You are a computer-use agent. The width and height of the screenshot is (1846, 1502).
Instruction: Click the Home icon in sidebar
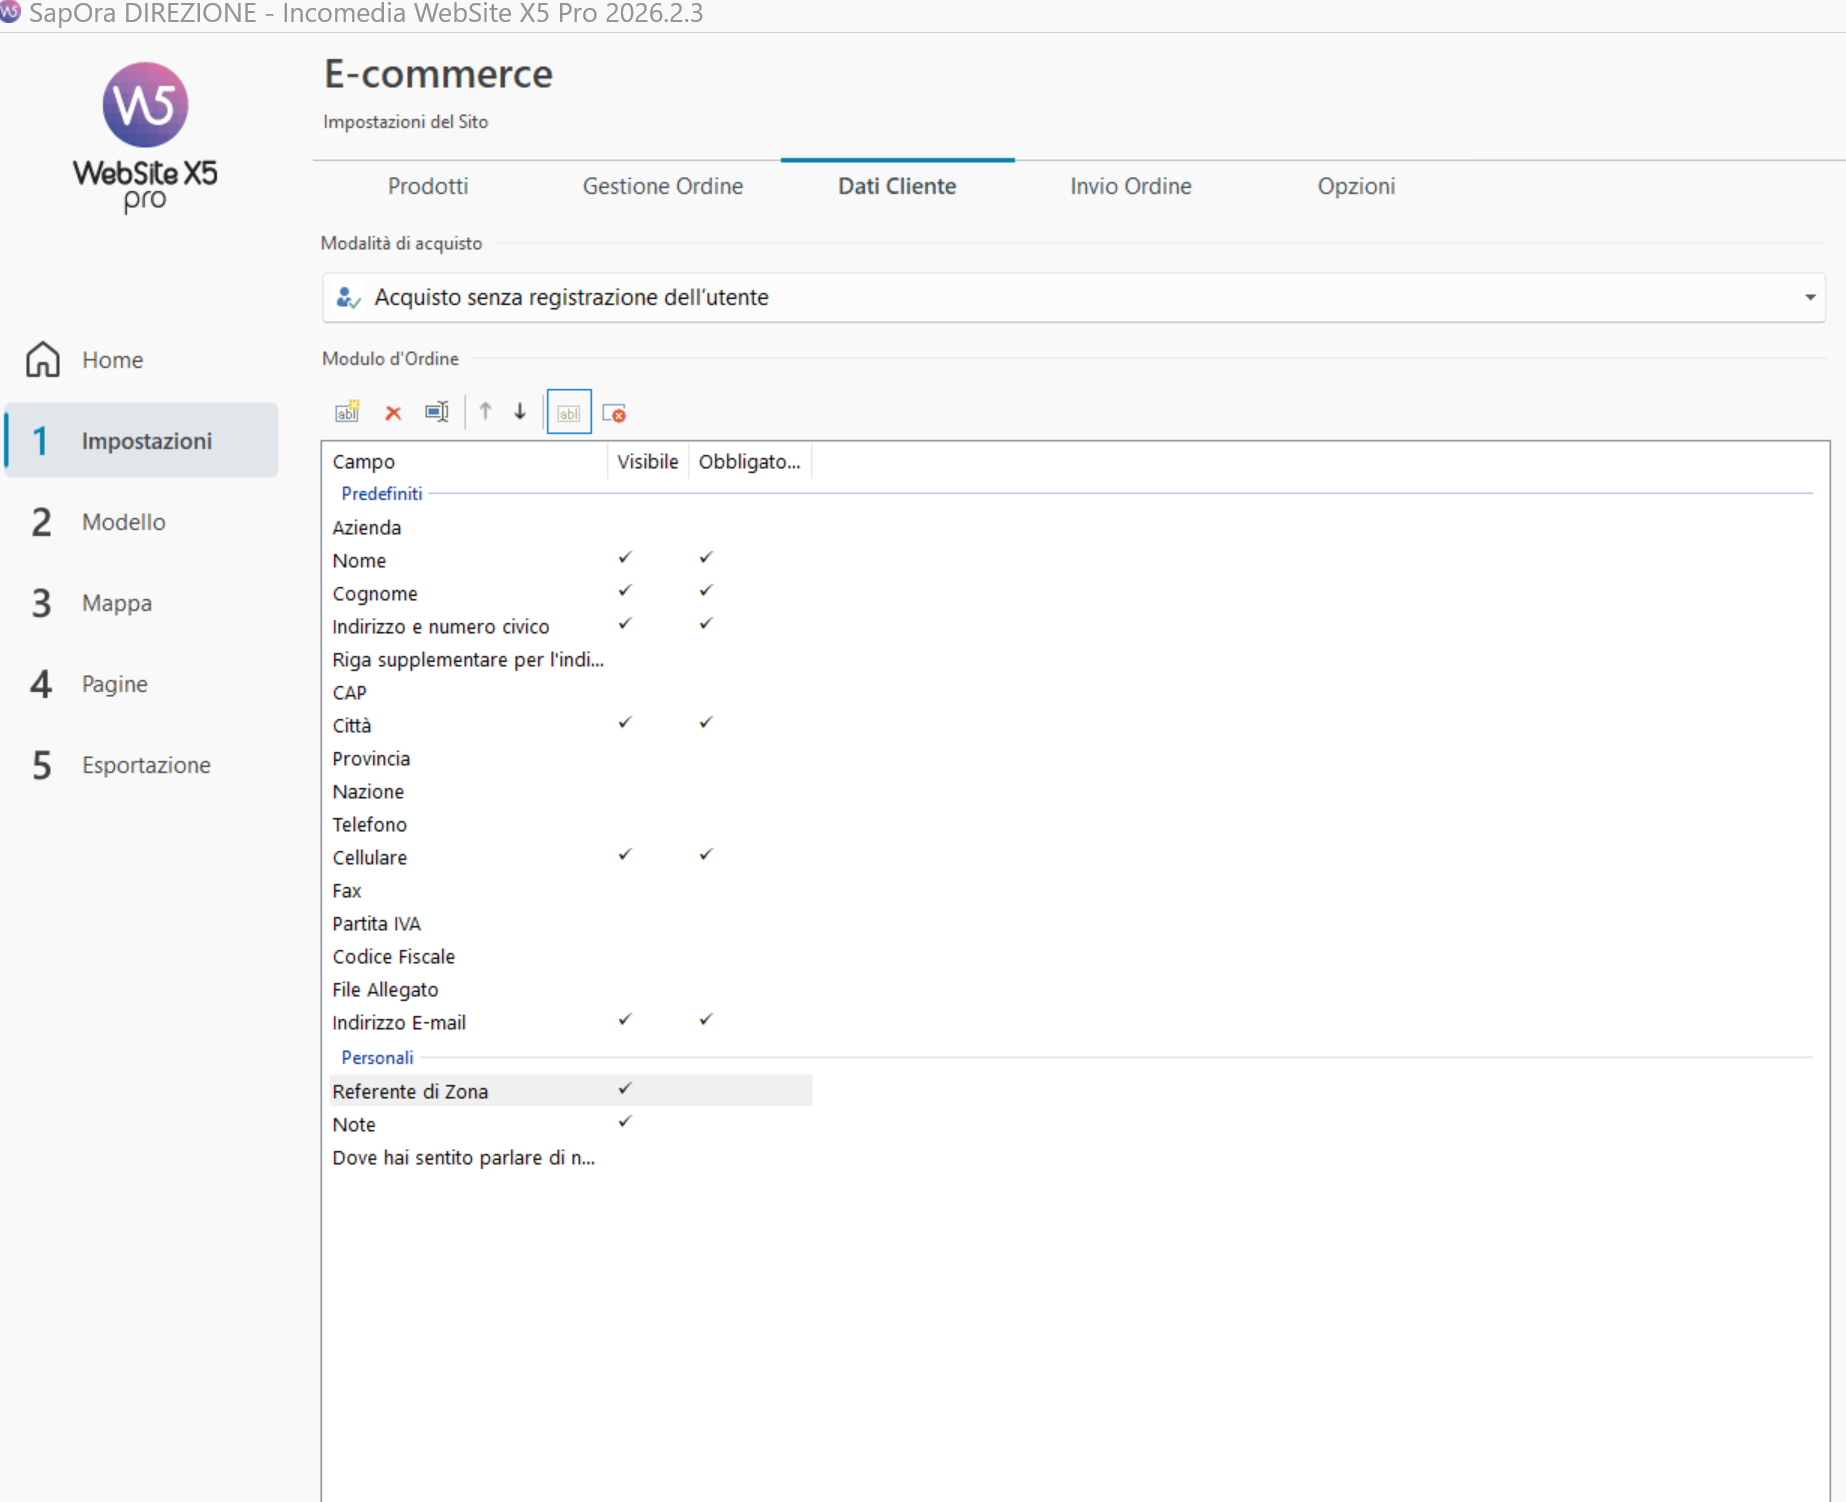(x=43, y=359)
